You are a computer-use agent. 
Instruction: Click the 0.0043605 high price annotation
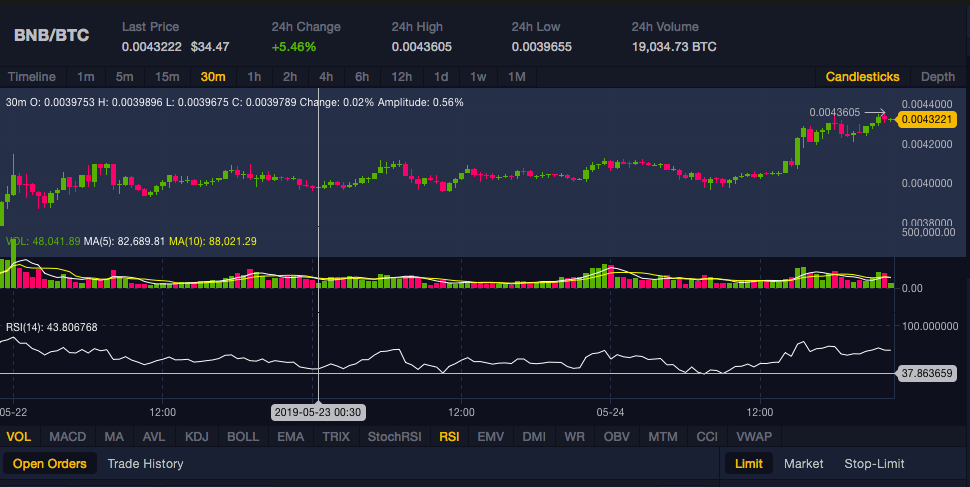[835, 112]
